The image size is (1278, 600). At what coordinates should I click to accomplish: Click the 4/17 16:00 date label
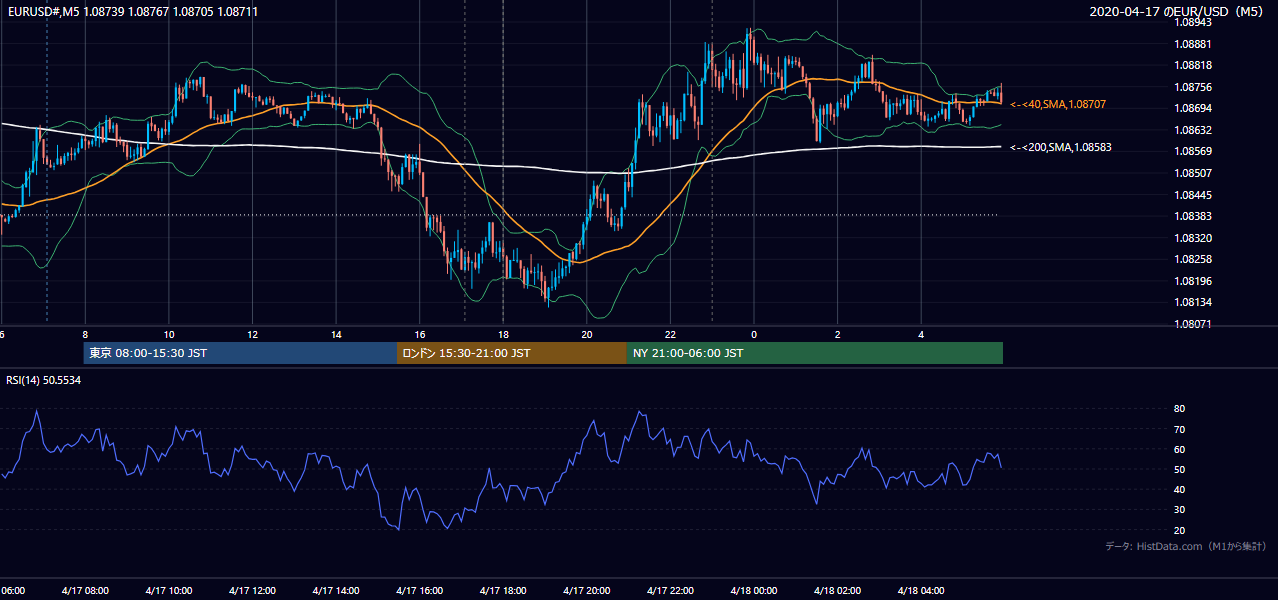pyautogui.click(x=419, y=590)
